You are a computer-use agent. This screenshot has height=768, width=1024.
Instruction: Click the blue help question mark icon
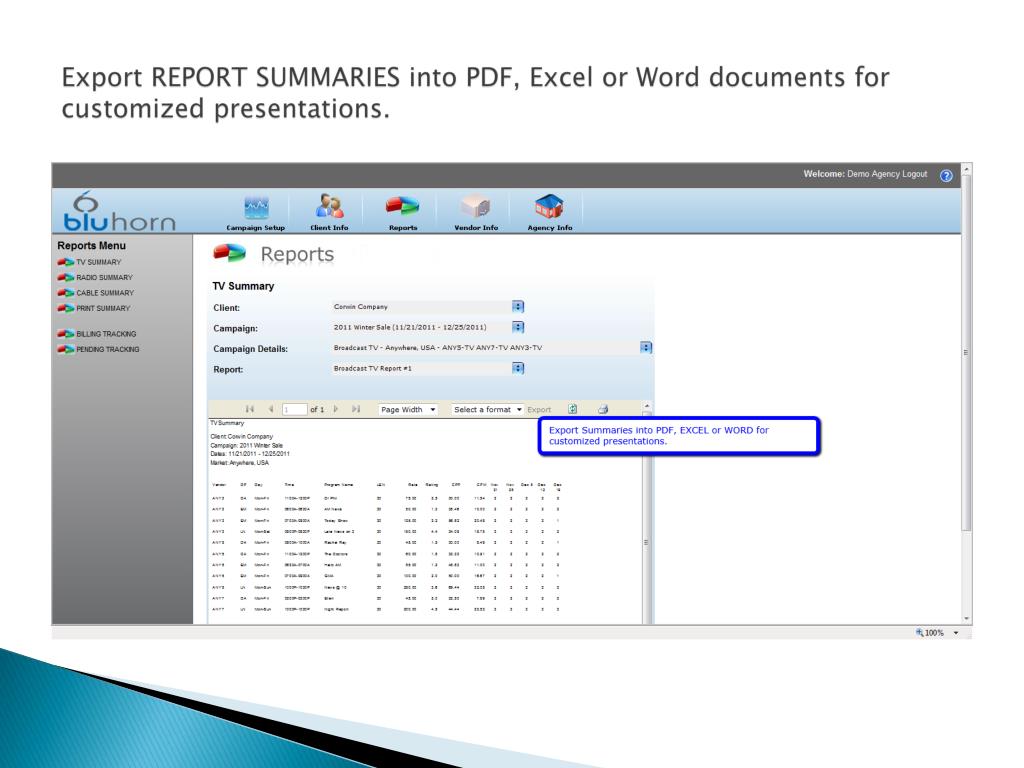[946, 176]
